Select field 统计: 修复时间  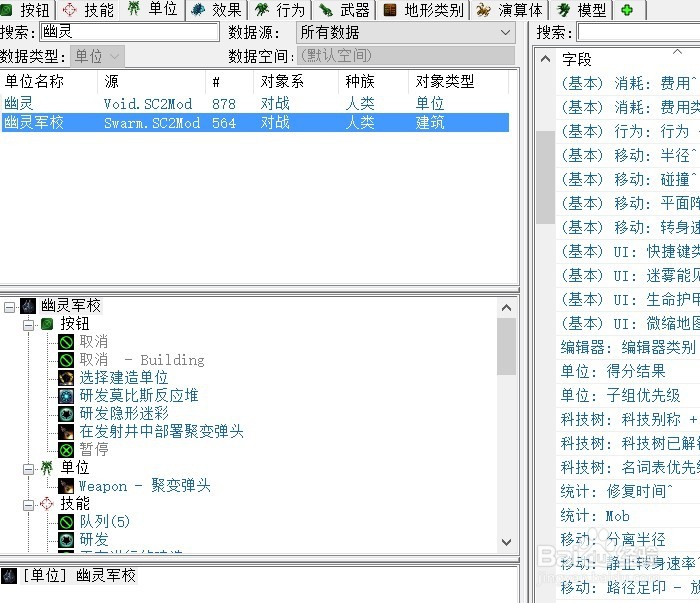(629, 491)
